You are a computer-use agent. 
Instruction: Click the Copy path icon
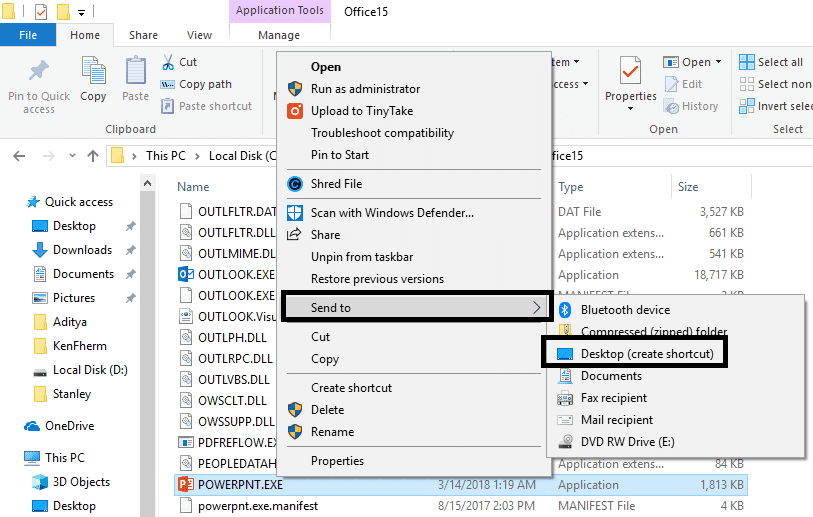pos(167,85)
